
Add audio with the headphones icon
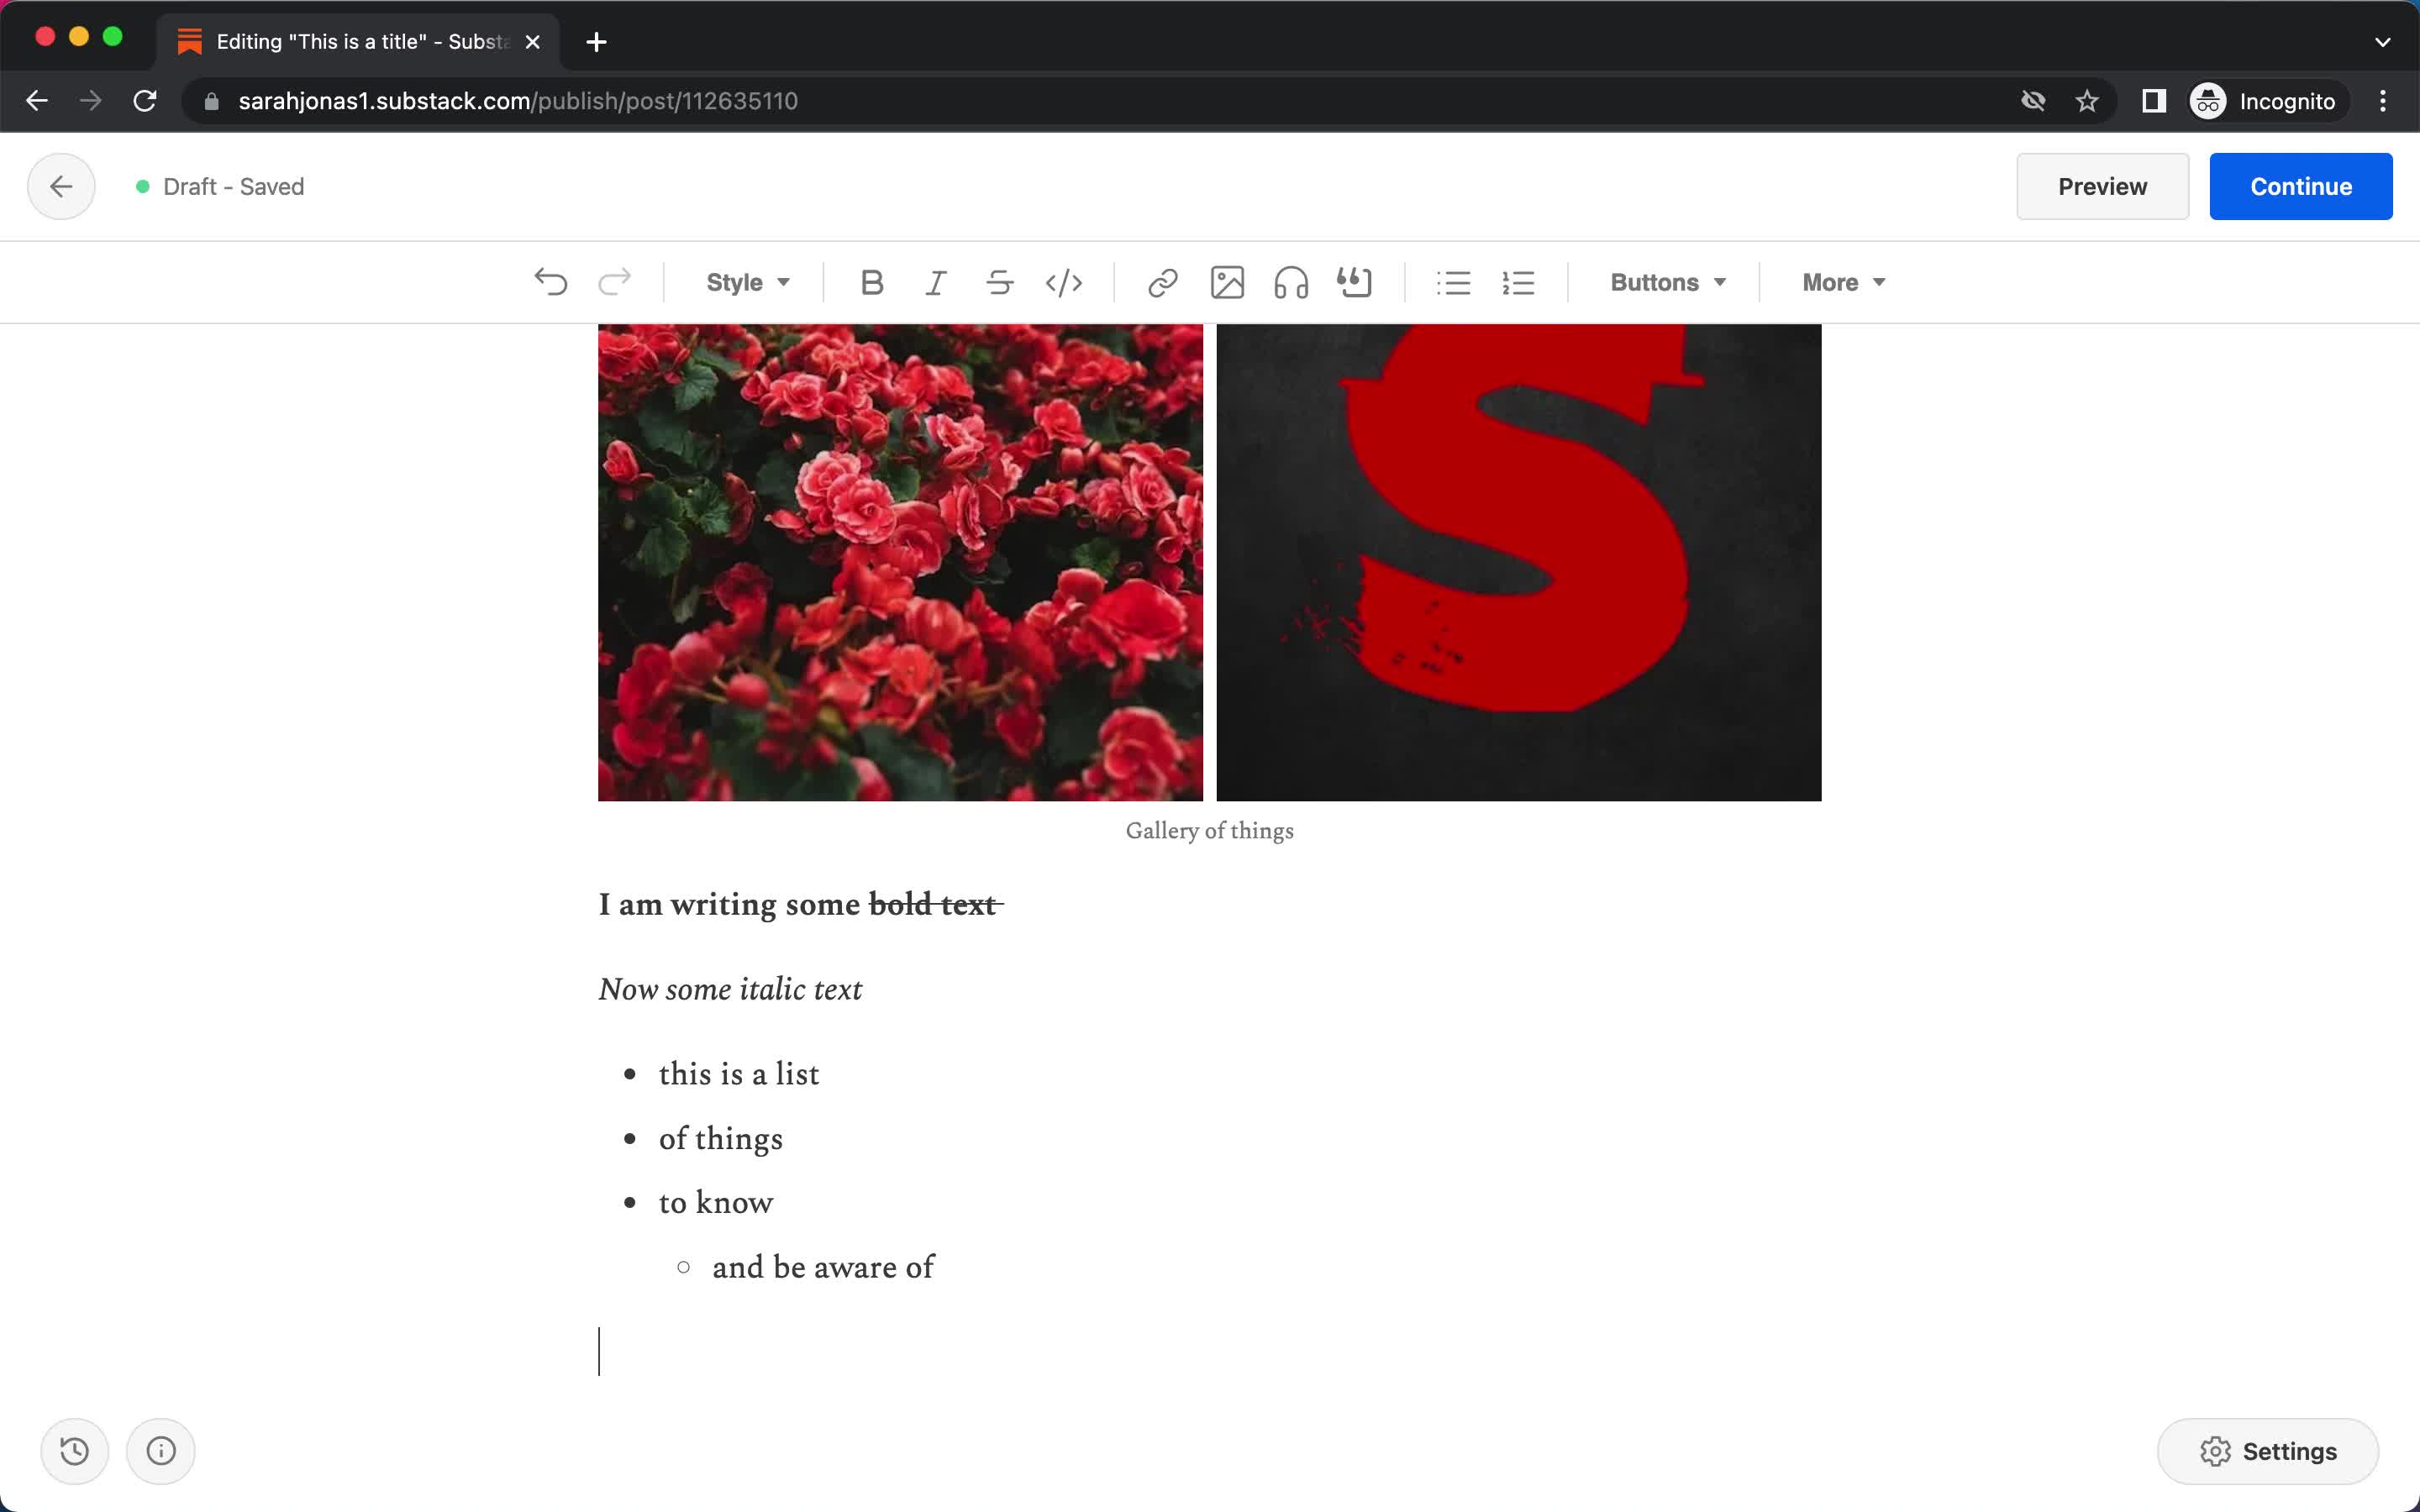coord(1291,282)
